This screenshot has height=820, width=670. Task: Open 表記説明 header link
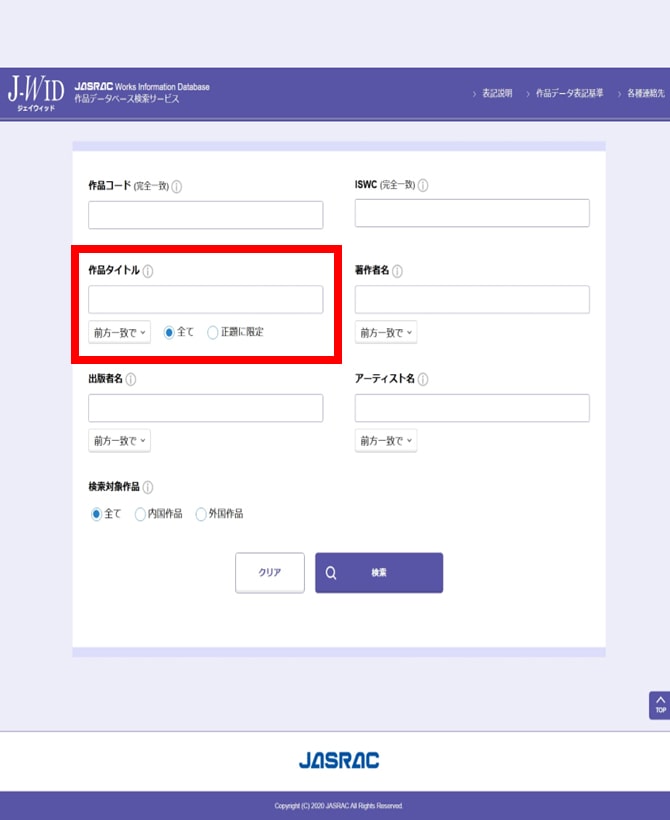(496, 93)
